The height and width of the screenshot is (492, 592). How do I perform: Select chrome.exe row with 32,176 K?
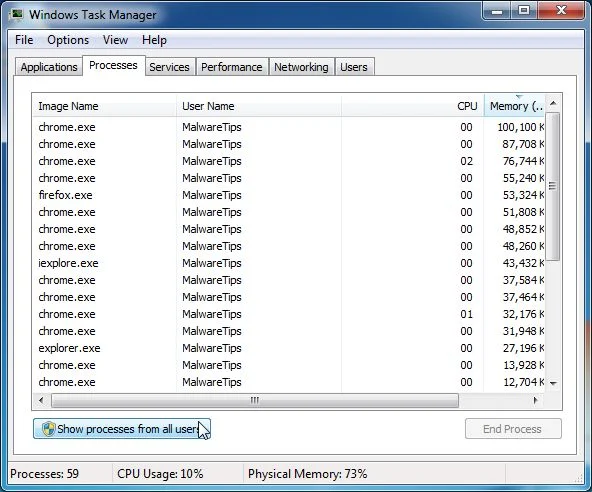click(288, 314)
